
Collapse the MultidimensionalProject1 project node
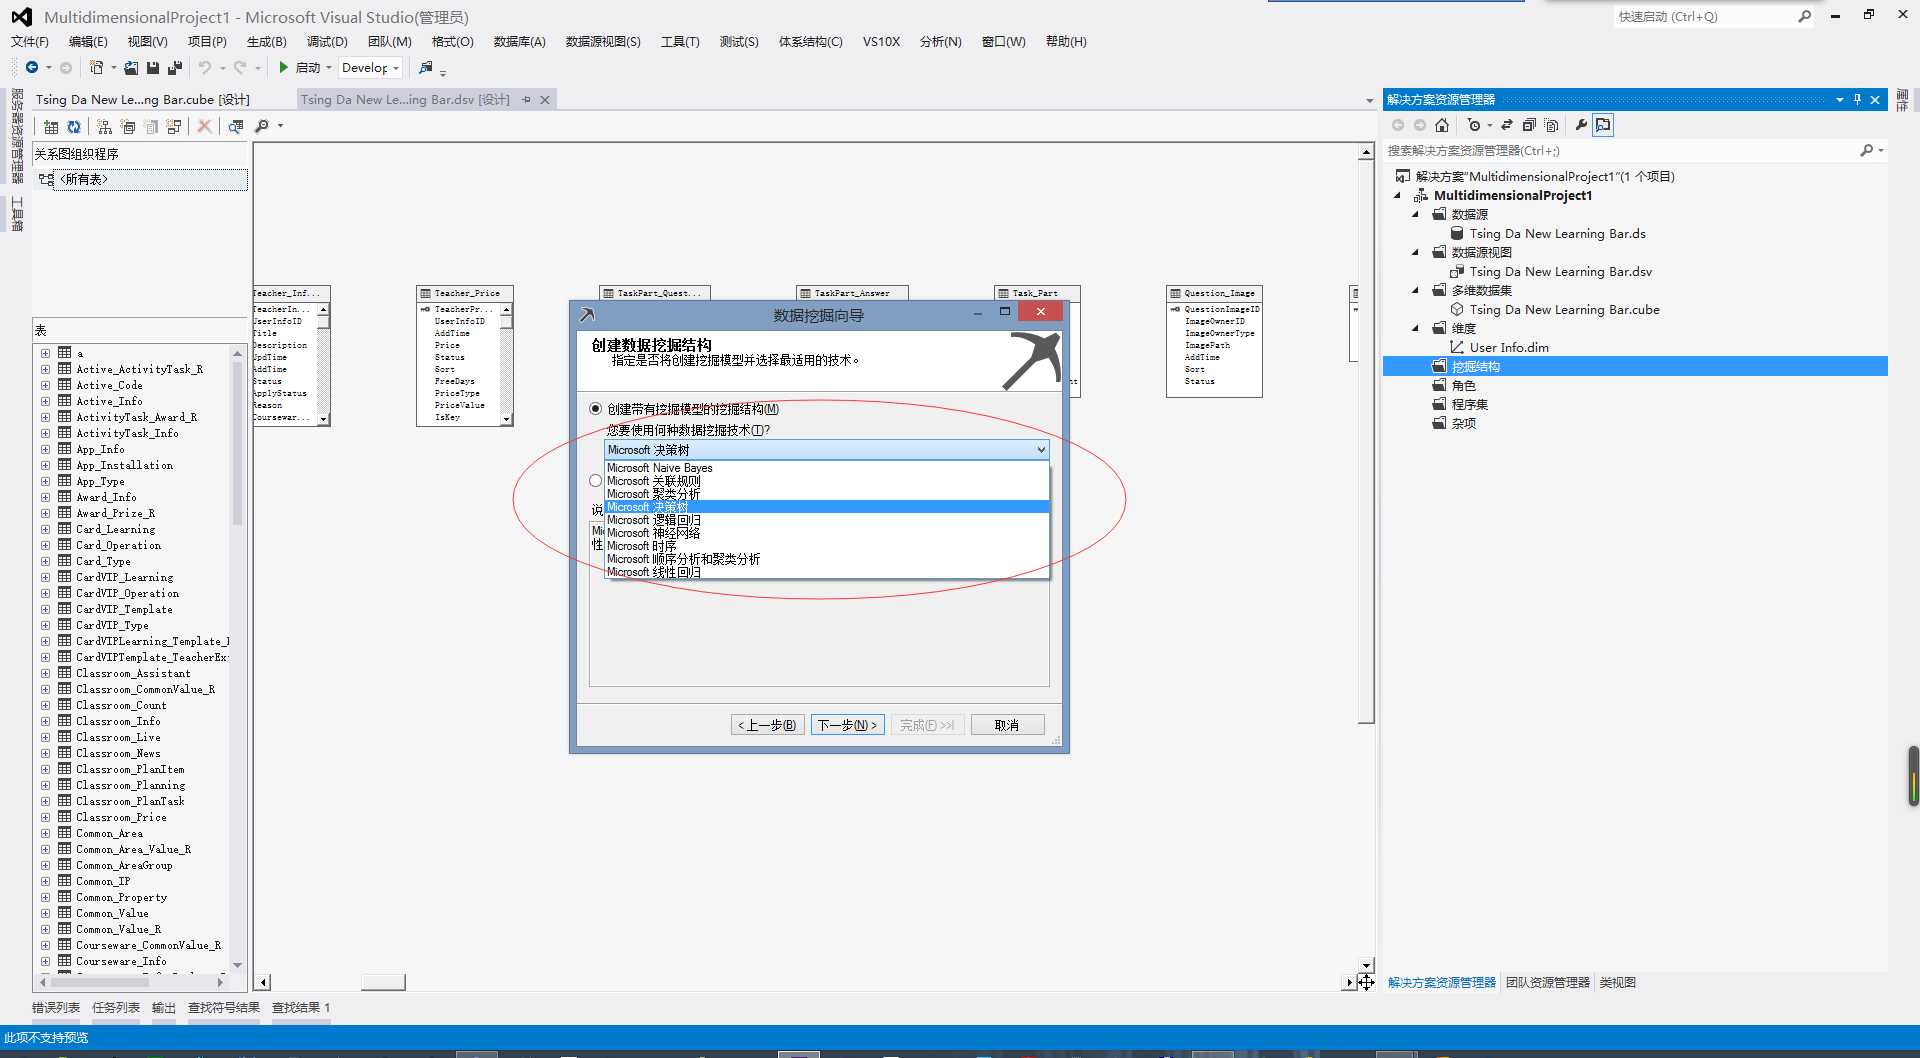click(x=1398, y=196)
